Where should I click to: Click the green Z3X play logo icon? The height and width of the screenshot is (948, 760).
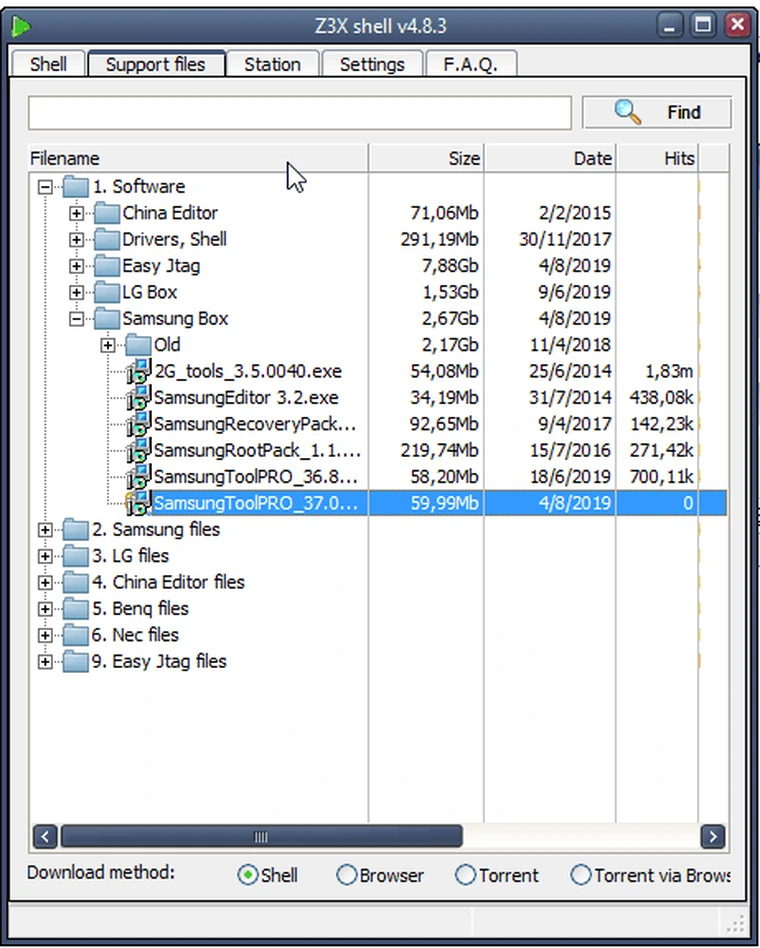point(21,26)
